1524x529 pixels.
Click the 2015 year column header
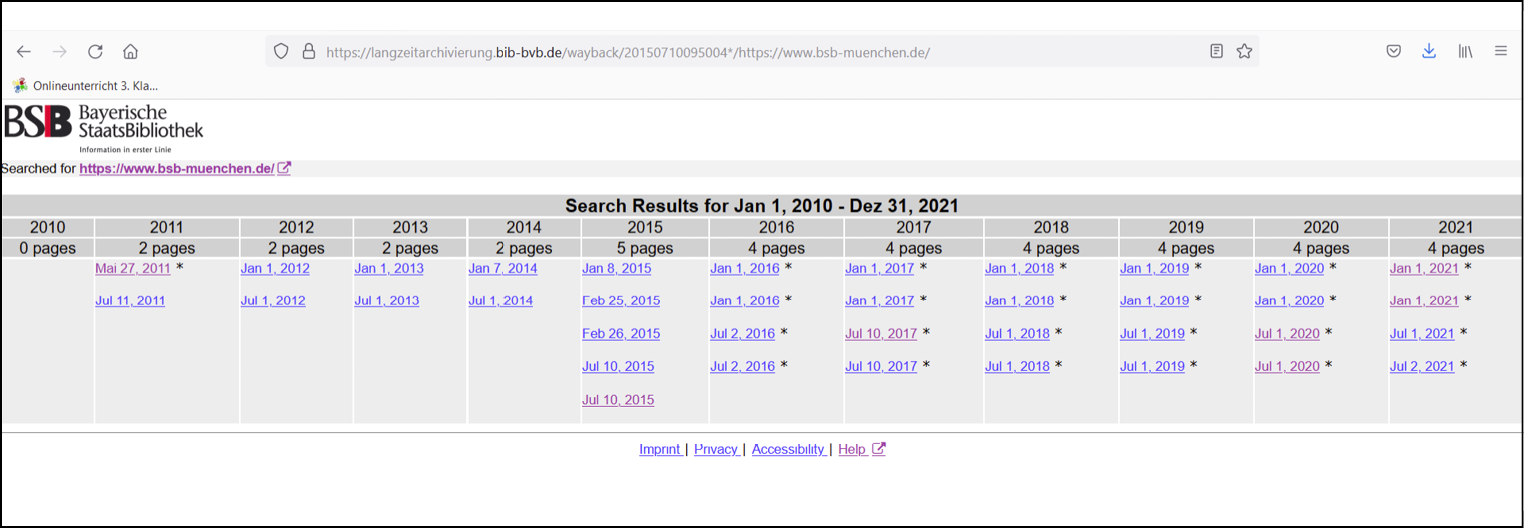click(645, 227)
